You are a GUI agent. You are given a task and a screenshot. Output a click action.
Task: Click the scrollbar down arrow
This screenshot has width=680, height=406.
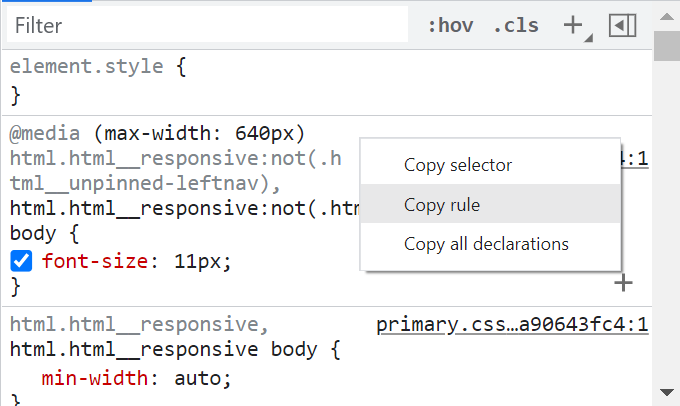(667, 392)
